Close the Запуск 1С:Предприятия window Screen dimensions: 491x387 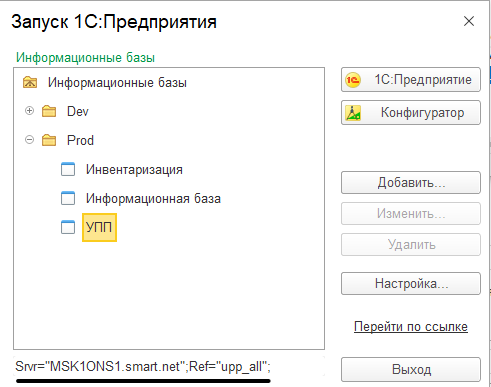coord(469,21)
